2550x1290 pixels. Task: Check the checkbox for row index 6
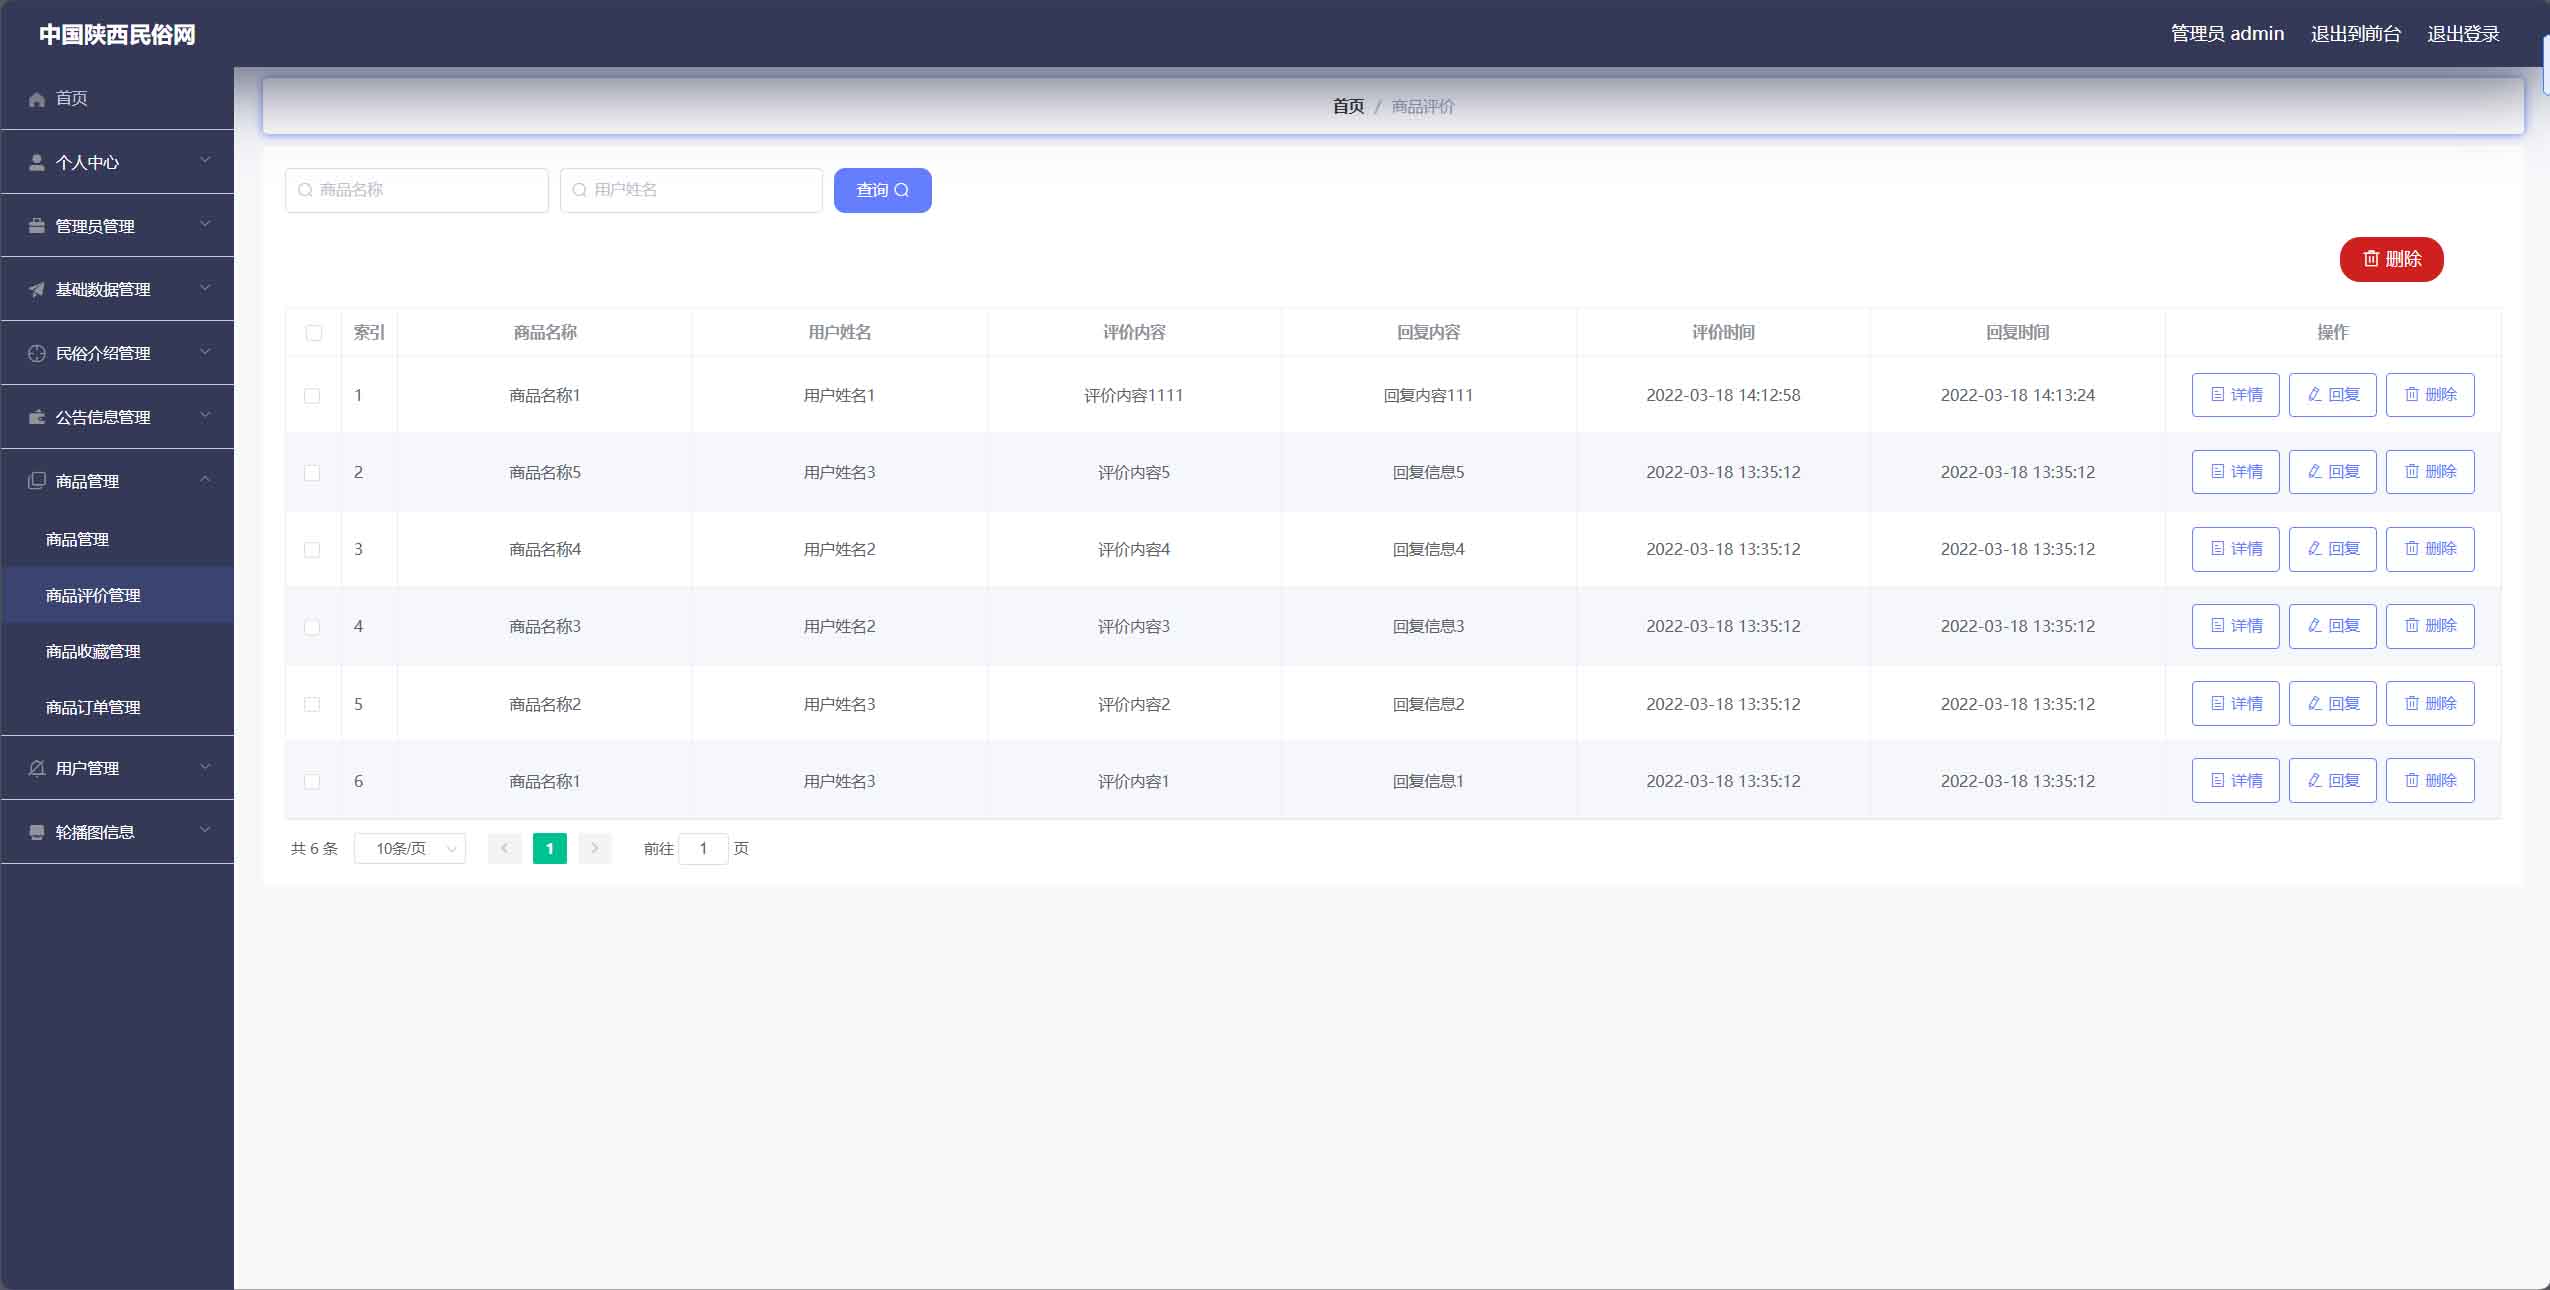(312, 782)
